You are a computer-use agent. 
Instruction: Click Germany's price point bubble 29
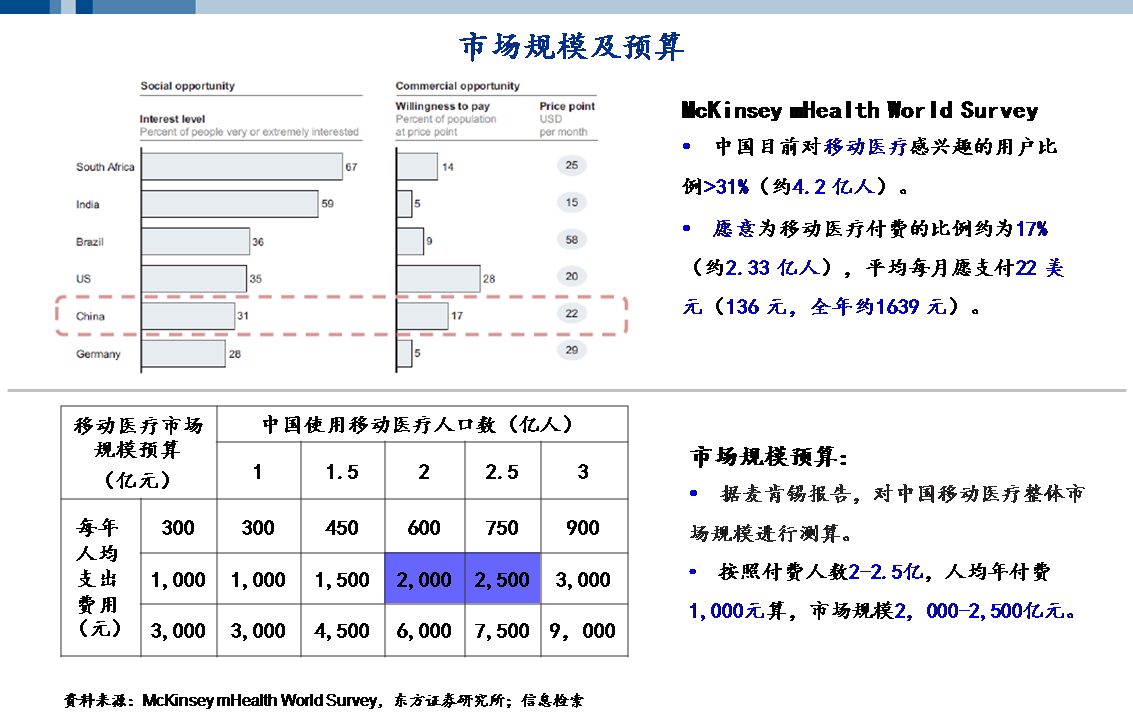[572, 350]
